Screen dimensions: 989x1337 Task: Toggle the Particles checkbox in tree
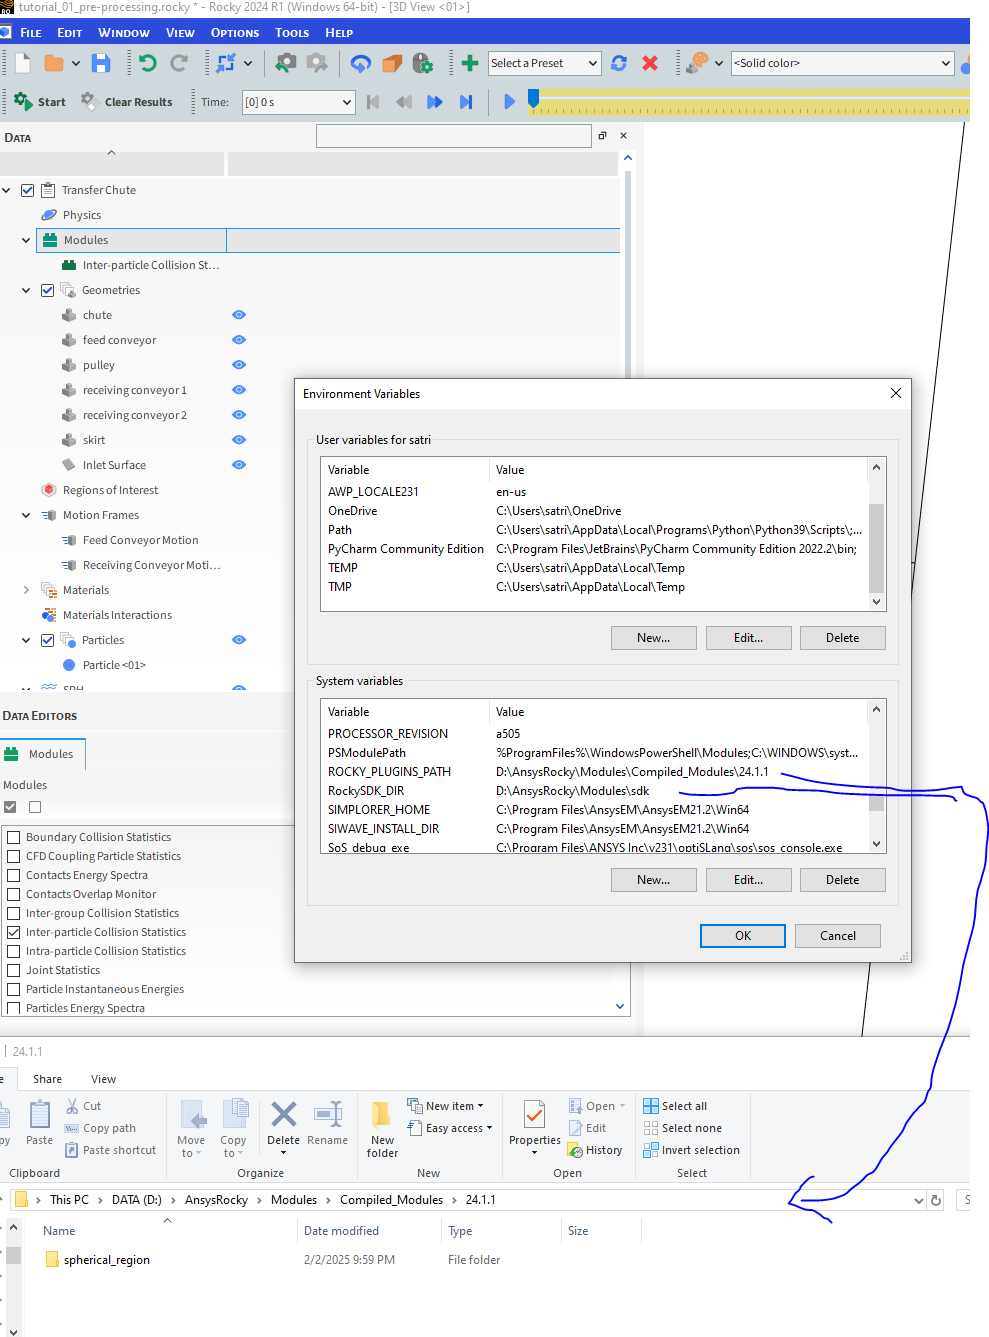[x=47, y=640]
